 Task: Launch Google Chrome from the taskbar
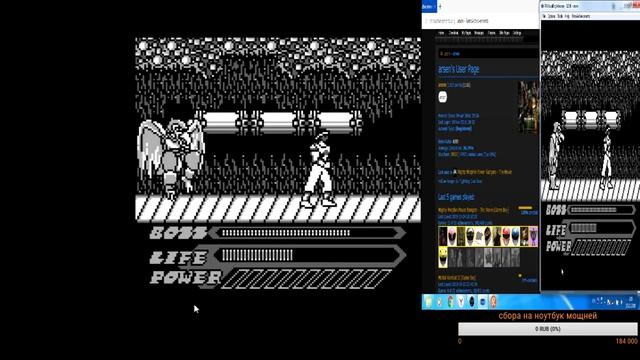450,302
